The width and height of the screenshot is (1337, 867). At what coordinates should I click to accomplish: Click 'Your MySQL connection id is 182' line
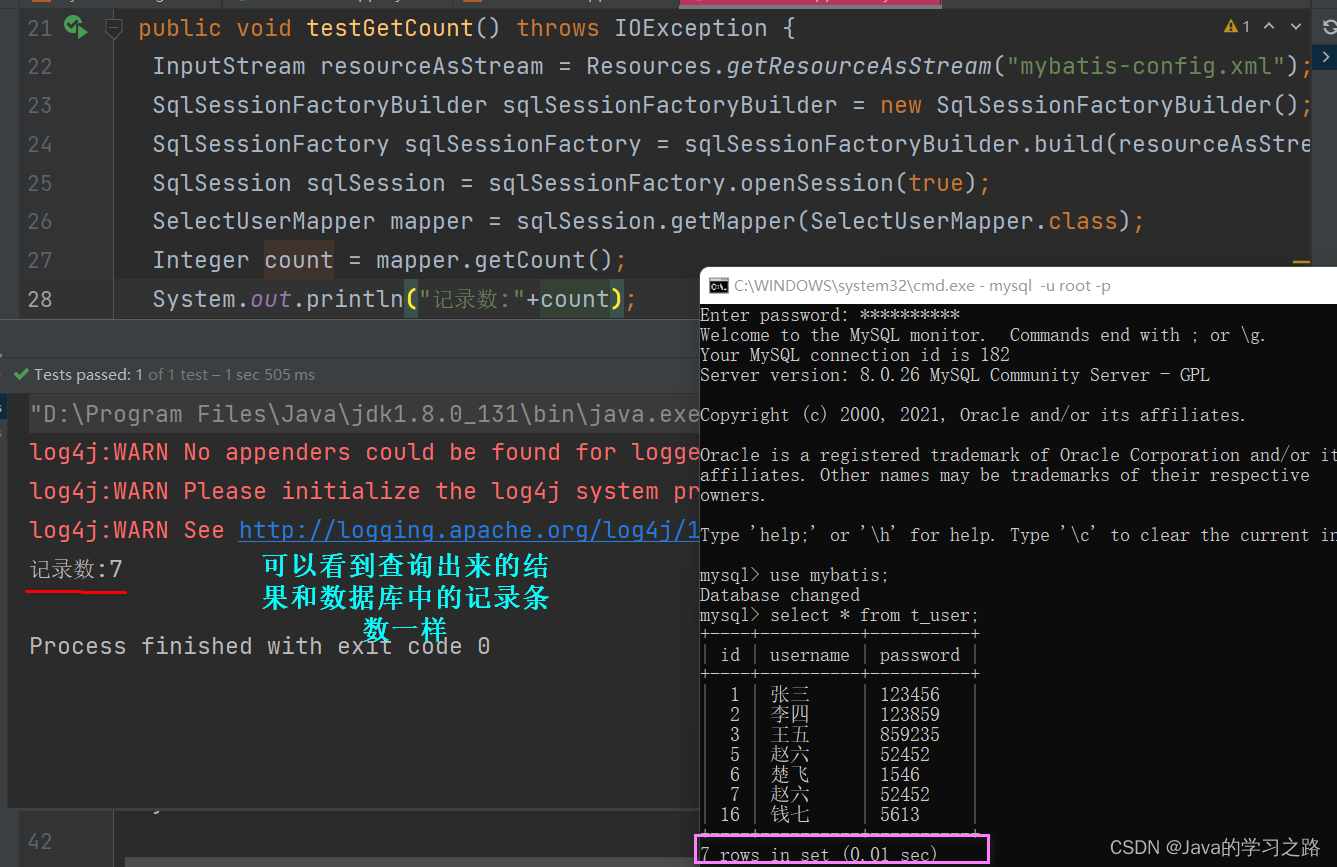click(855, 355)
